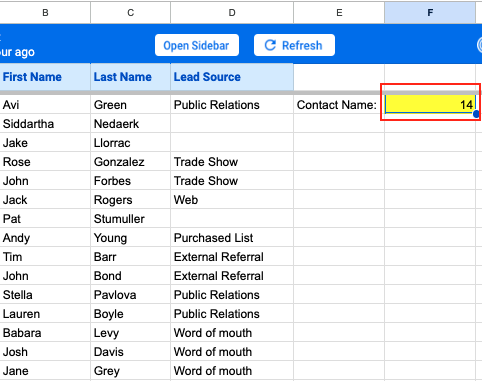
Task: Select Public Relations in Avi's row
Action: 232,105
